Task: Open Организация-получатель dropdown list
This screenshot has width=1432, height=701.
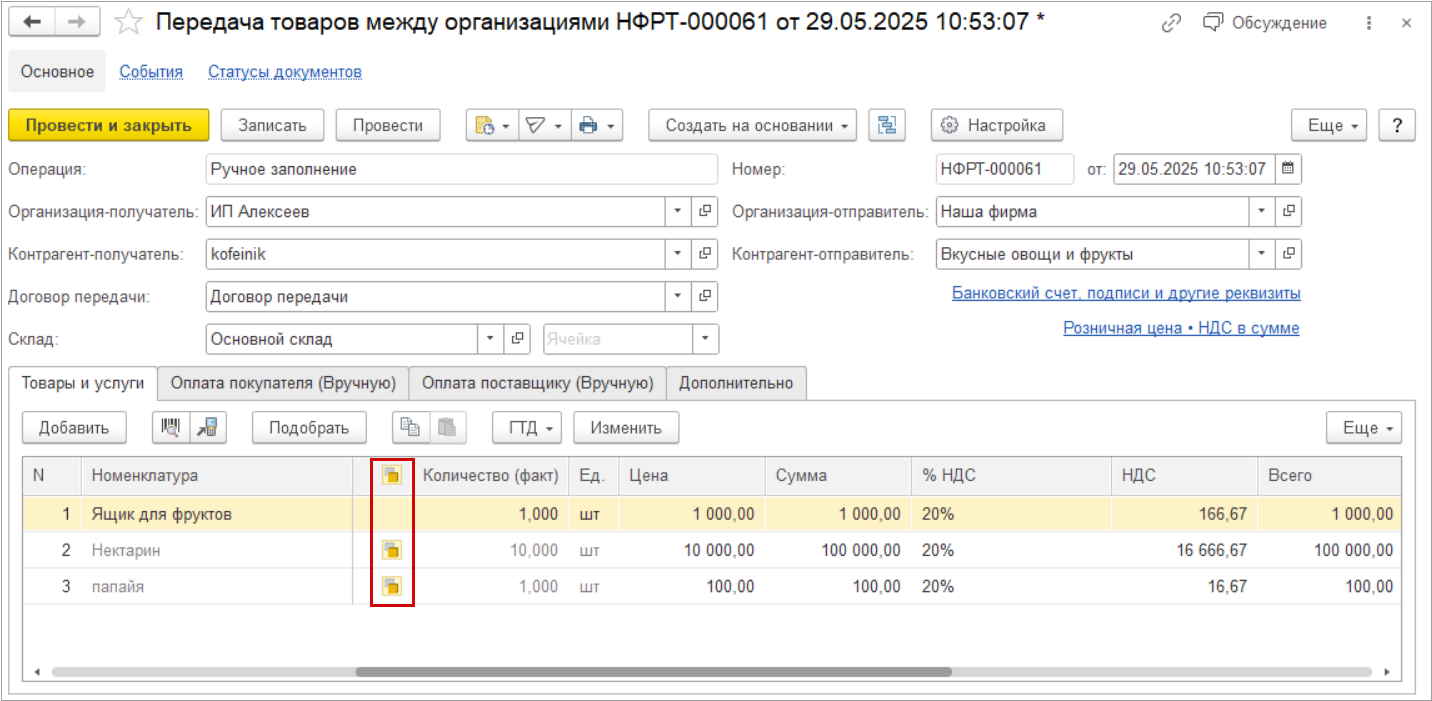Action: (678, 212)
